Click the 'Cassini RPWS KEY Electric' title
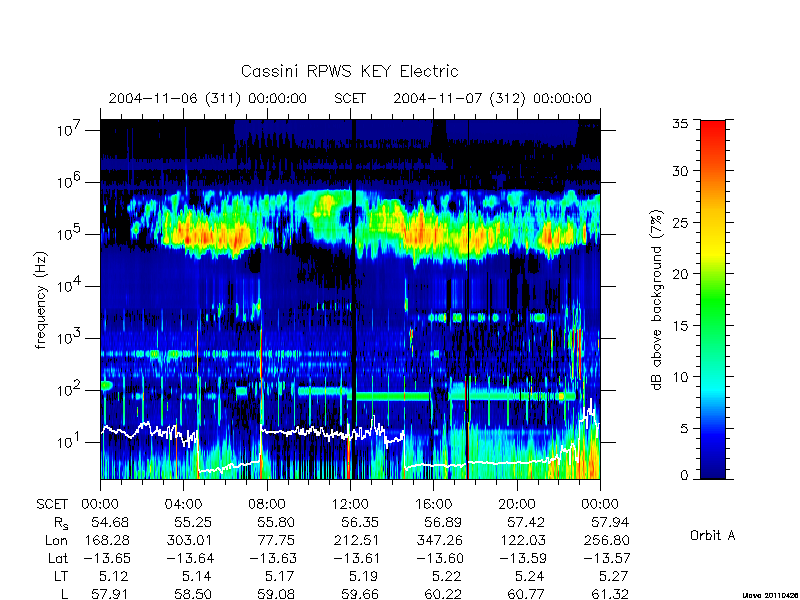Image resolution: width=800 pixels, height=600 pixels. click(349, 71)
